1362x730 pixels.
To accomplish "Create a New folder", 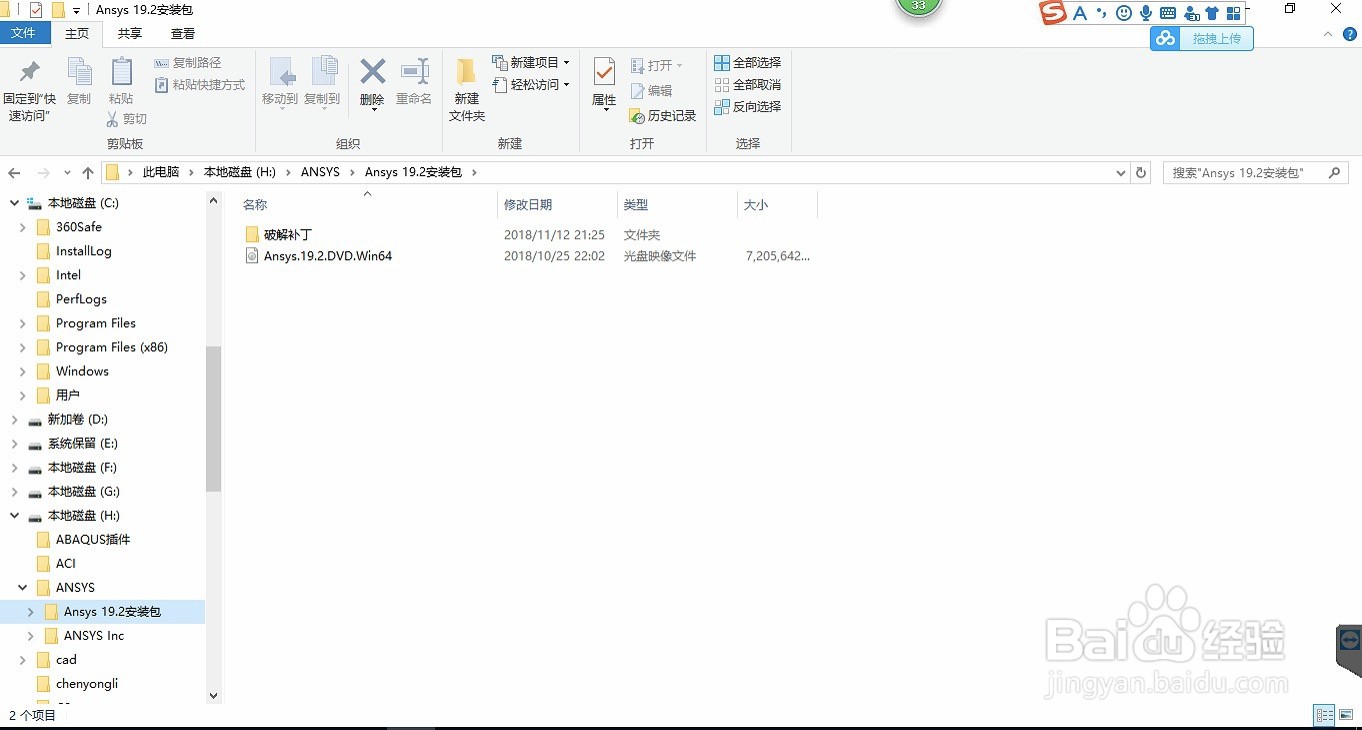I will coord(466,89).
